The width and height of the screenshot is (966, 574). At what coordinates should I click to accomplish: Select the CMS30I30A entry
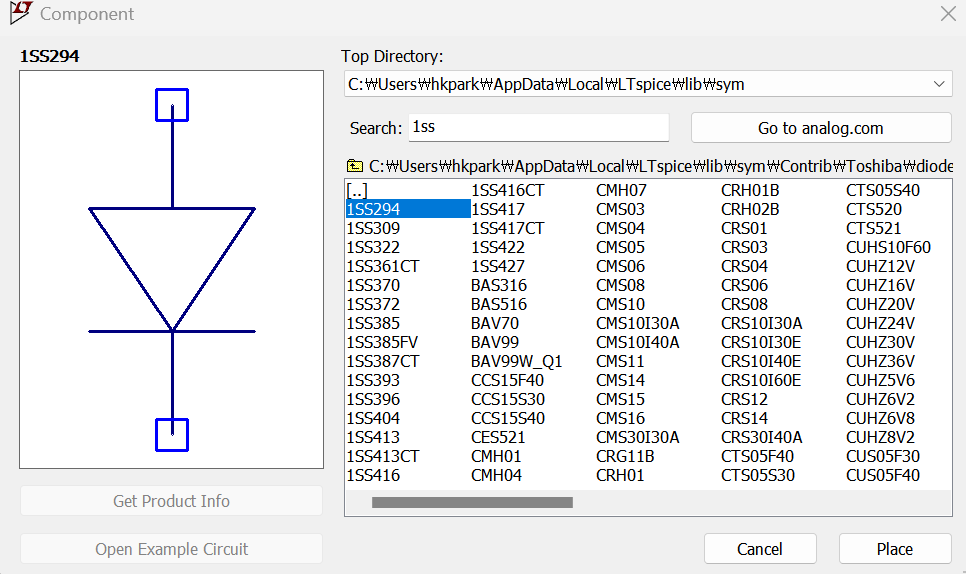click(x=638, y=437)
